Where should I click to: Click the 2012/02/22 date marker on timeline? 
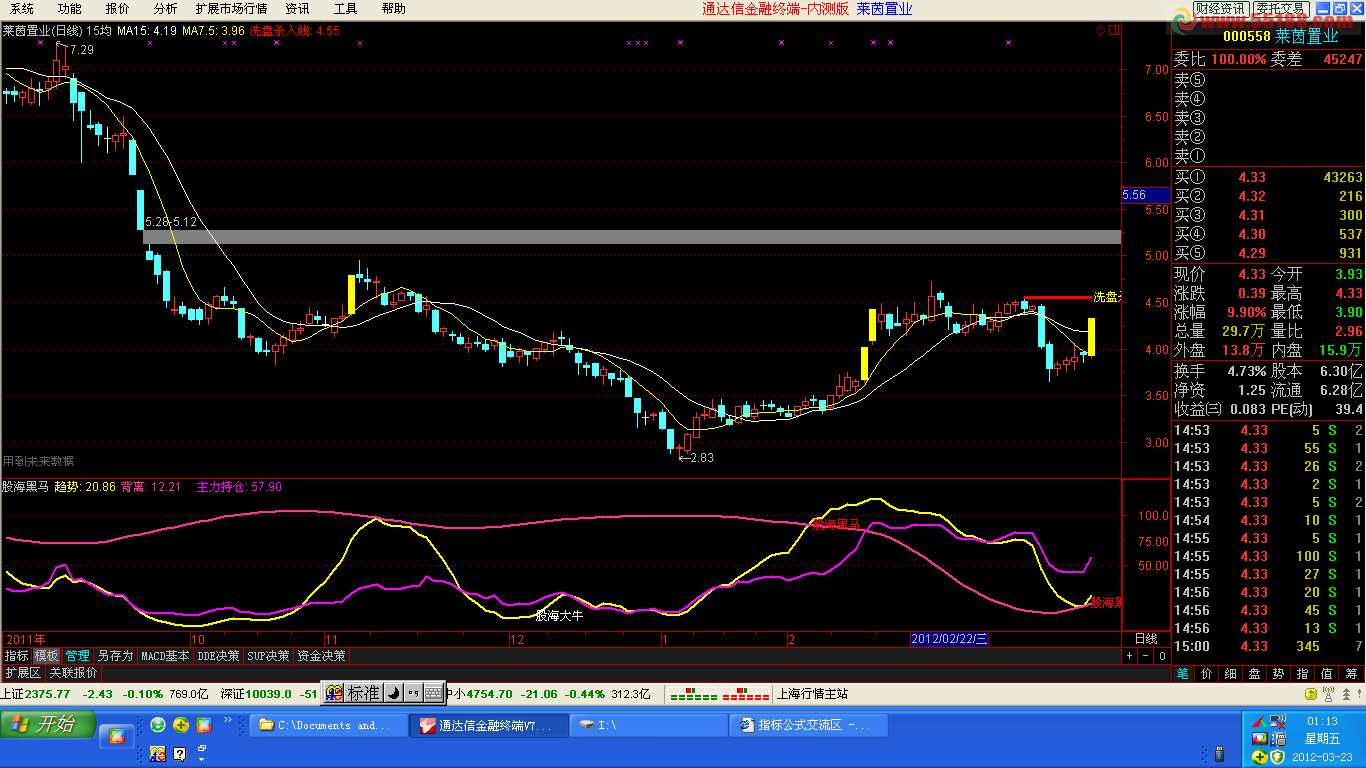[x=948, y=639]
